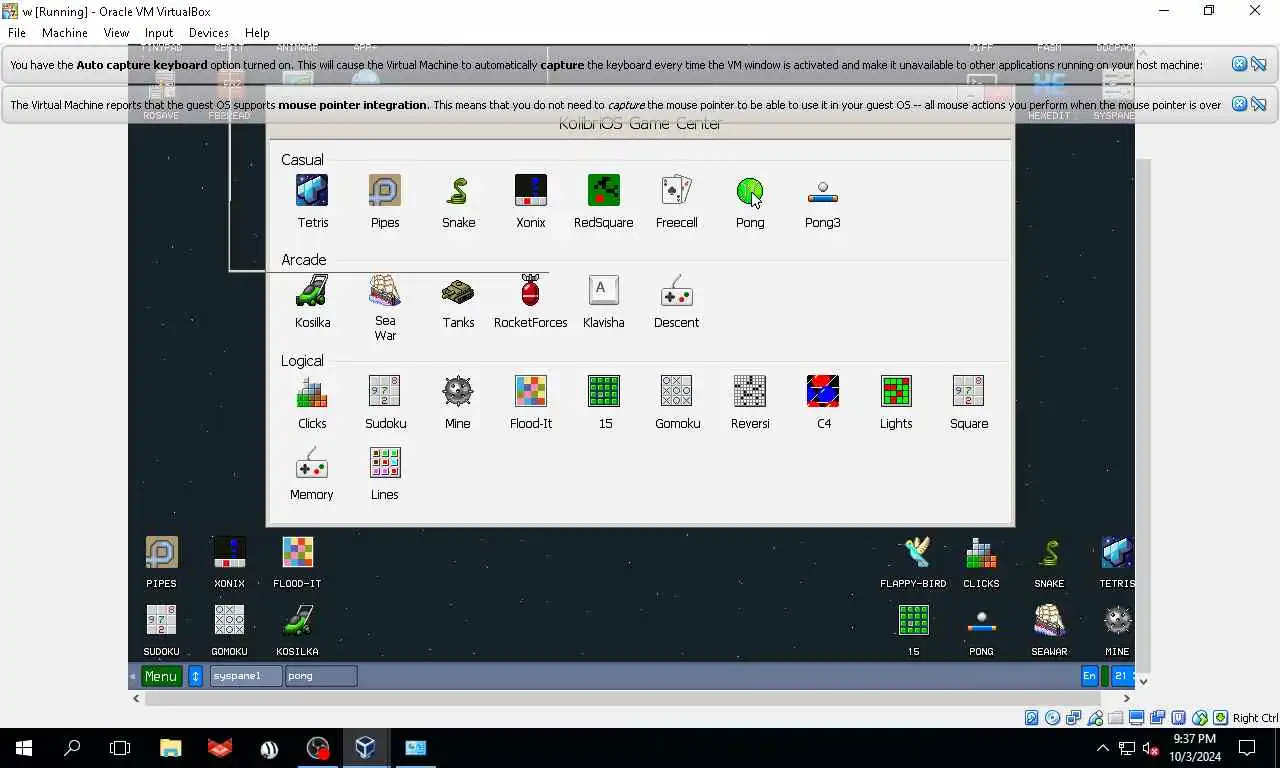Click the blue arrows button beside Menu
Screen dimensions: 1280x768
point(196,676)
